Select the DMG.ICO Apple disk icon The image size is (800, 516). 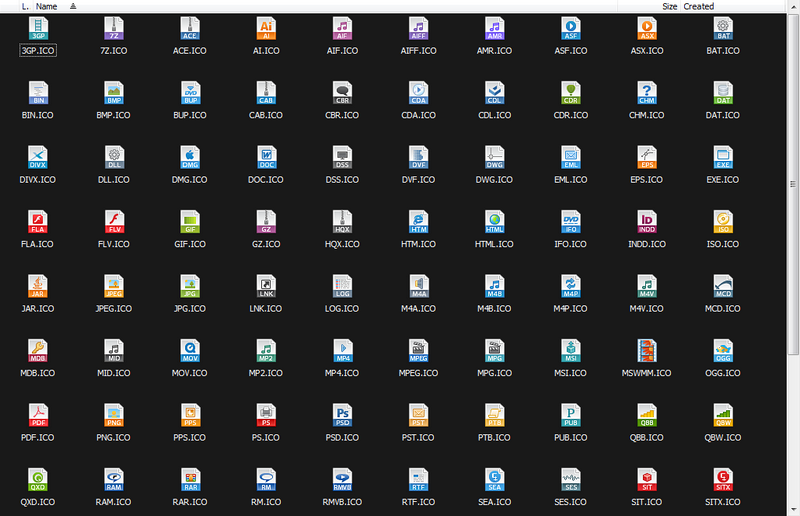[x=190, y=158]
